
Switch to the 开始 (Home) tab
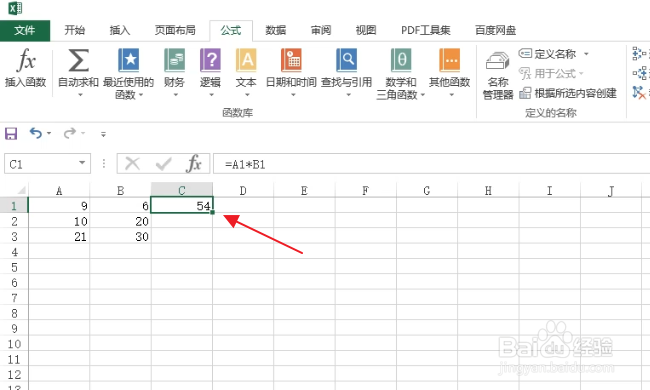click(75, 30)
